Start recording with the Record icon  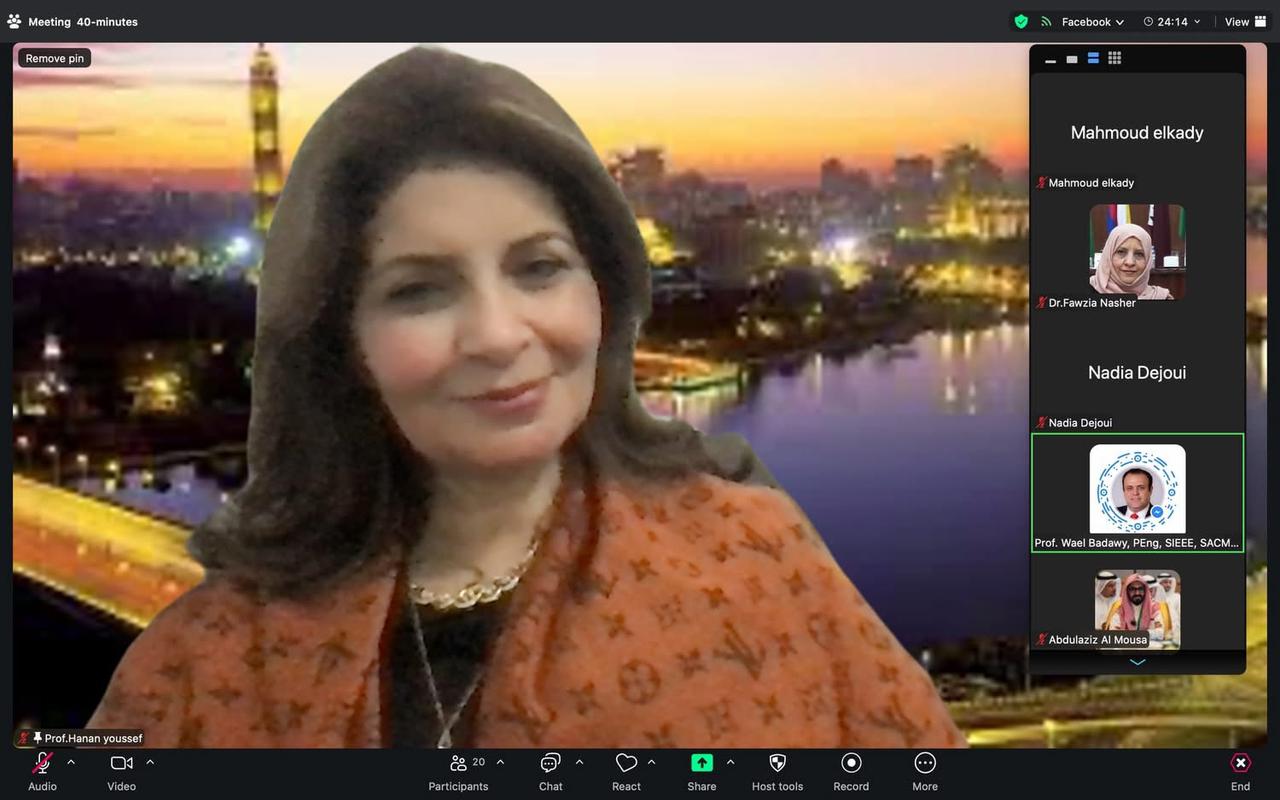point(851,764)
